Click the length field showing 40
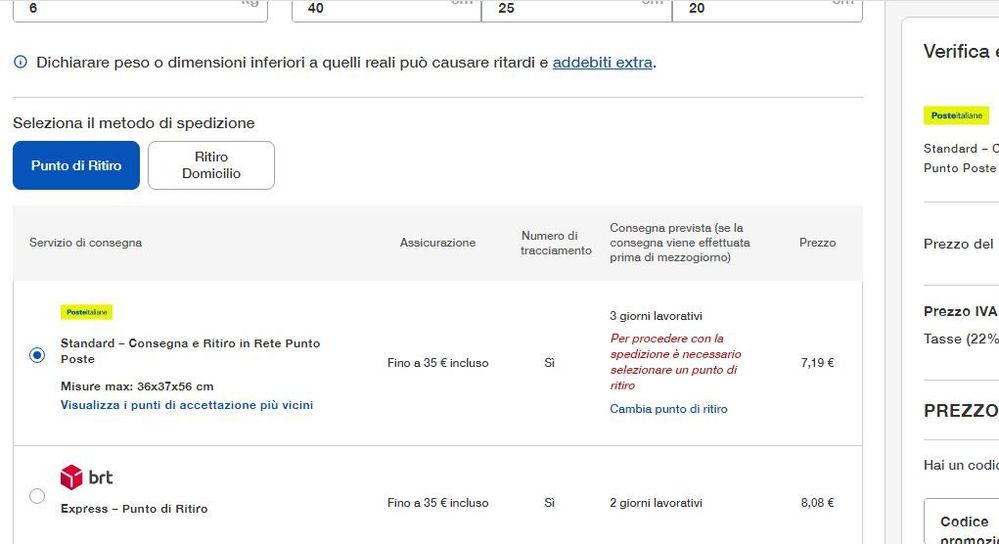 386,9
